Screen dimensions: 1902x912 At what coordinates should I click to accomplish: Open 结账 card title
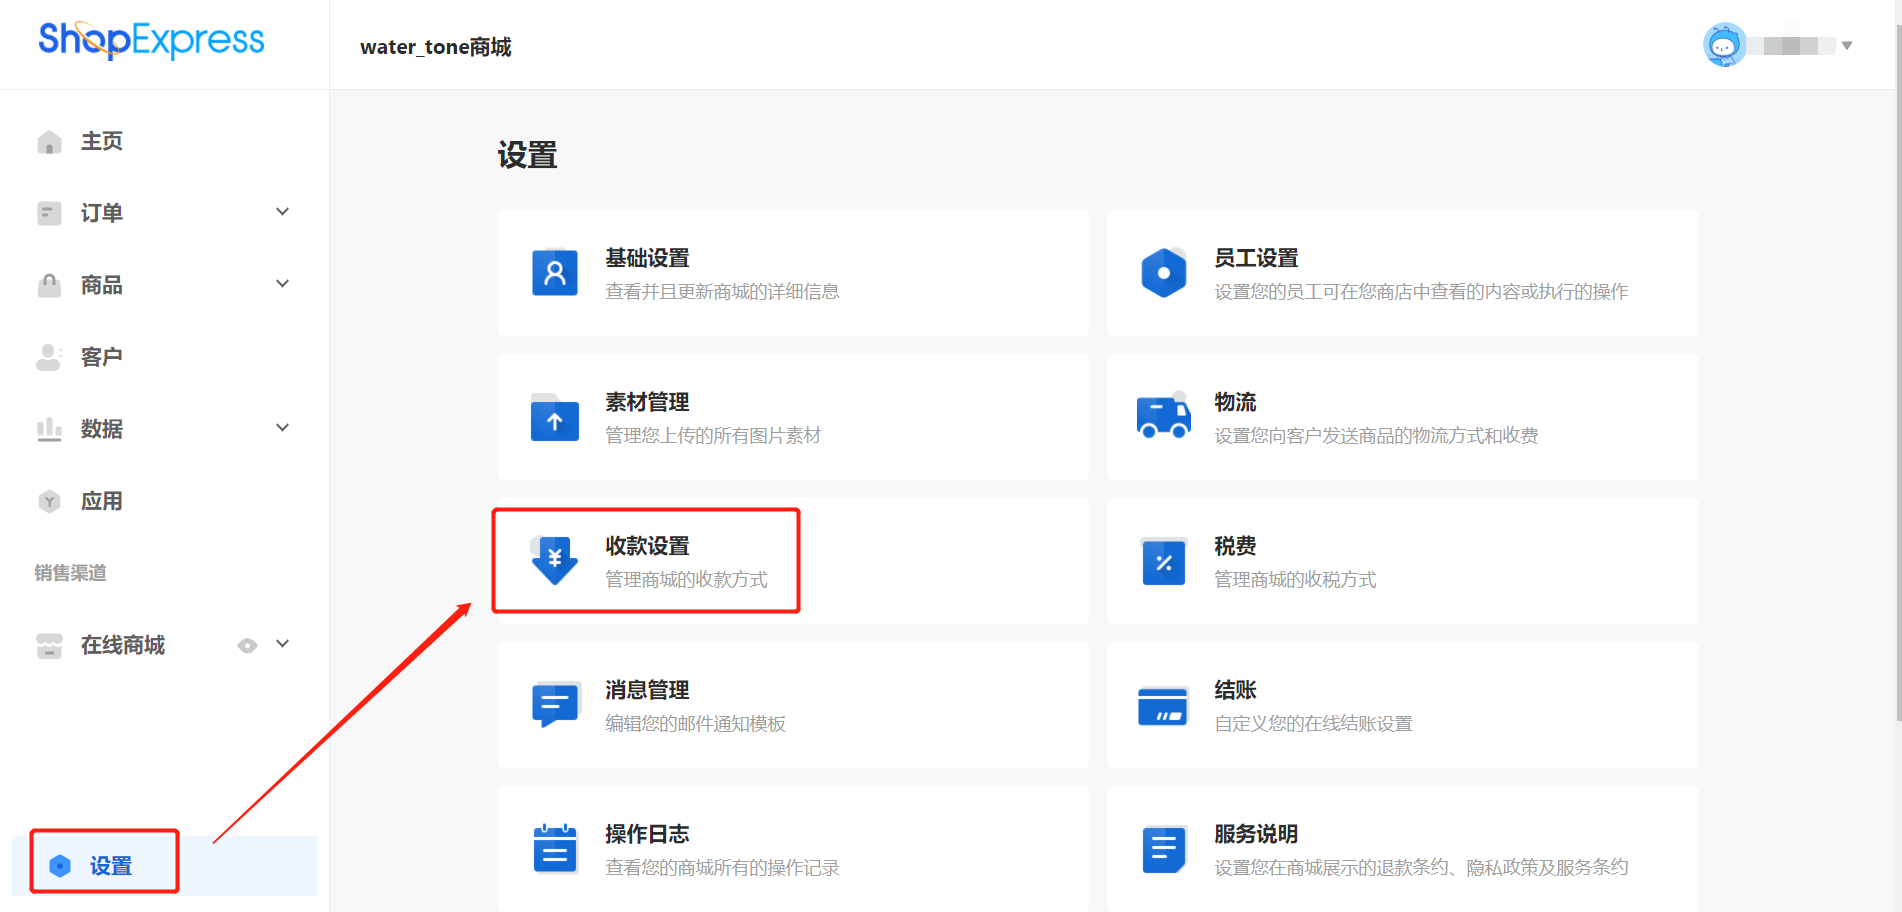click(x=1235, y=690)
